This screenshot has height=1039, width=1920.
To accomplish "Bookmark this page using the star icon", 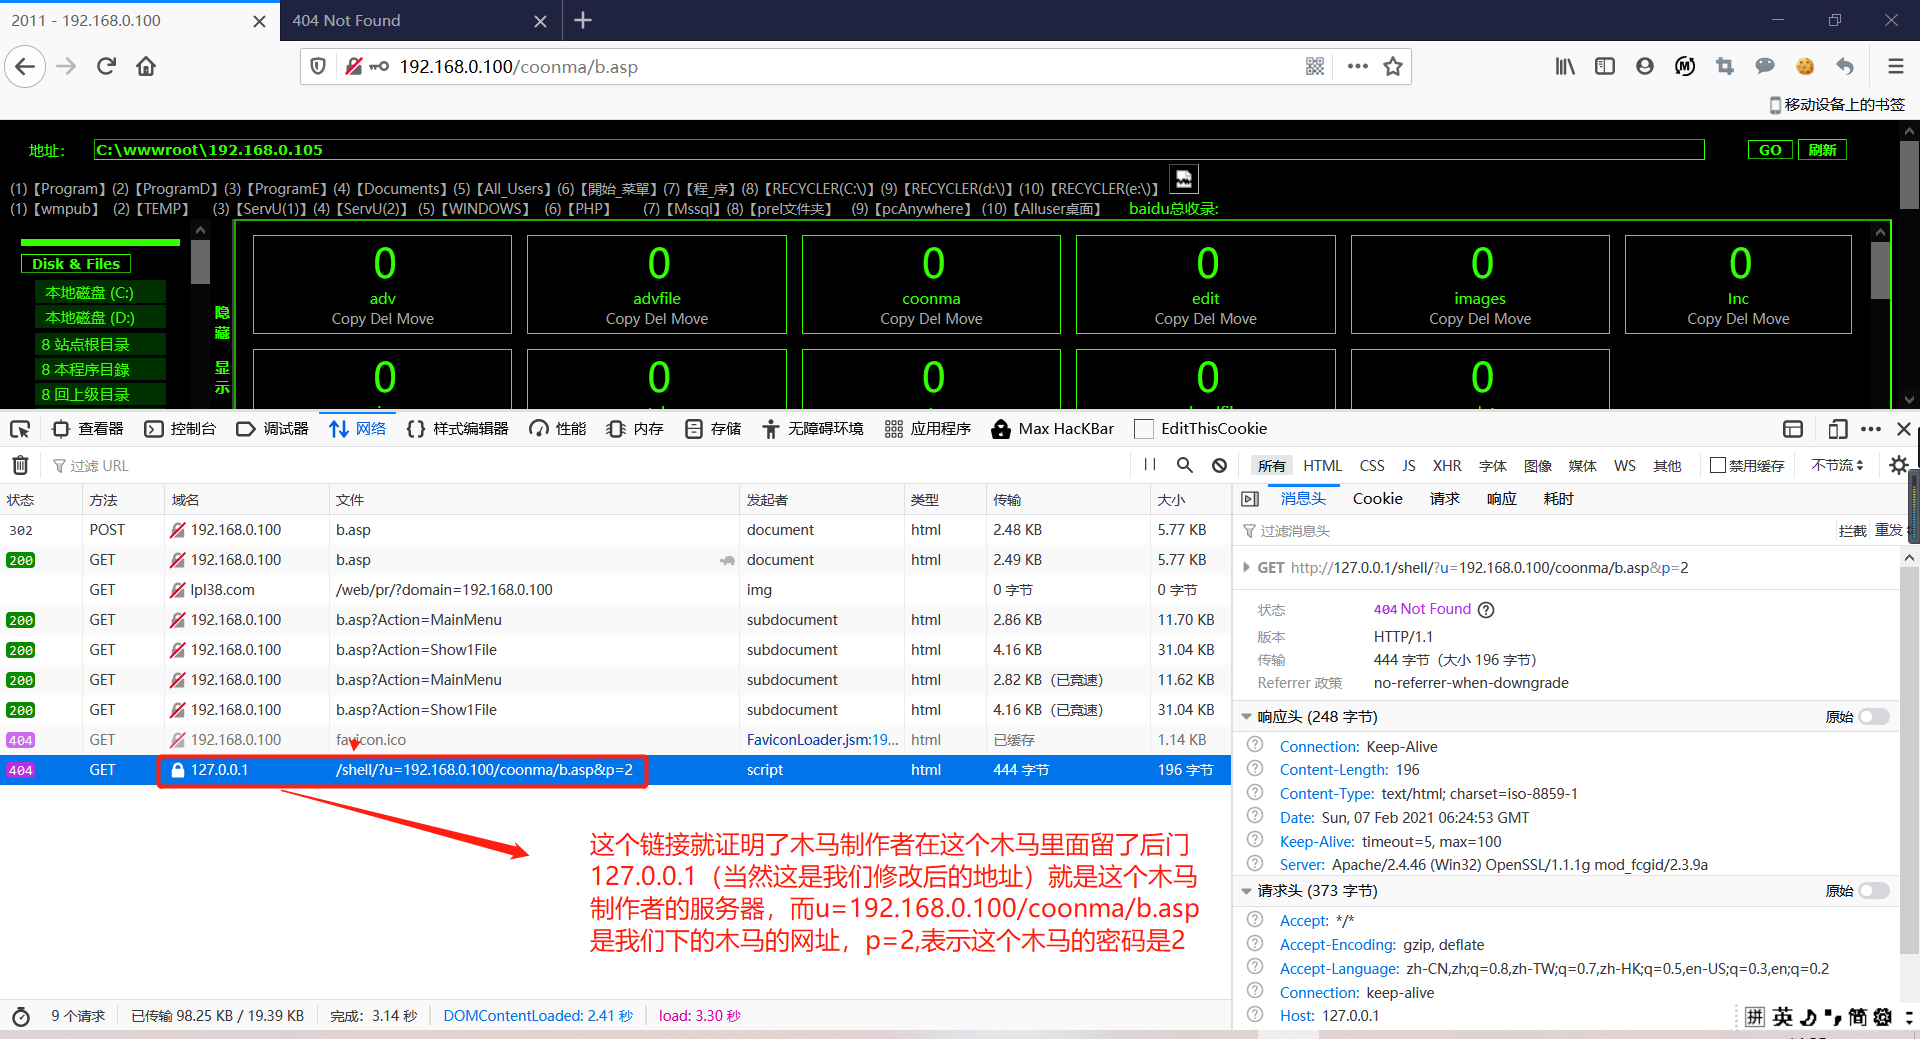I will click(x=1394, y=66).
